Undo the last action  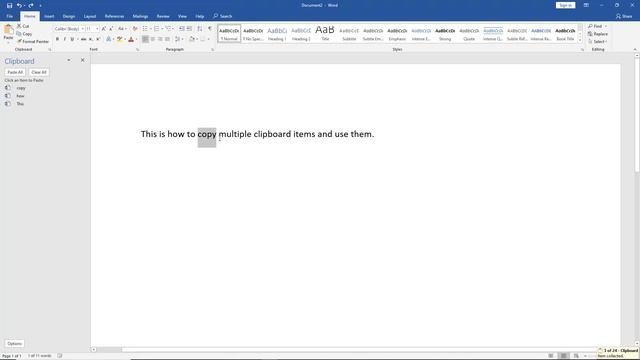click(x=19, y=5)
